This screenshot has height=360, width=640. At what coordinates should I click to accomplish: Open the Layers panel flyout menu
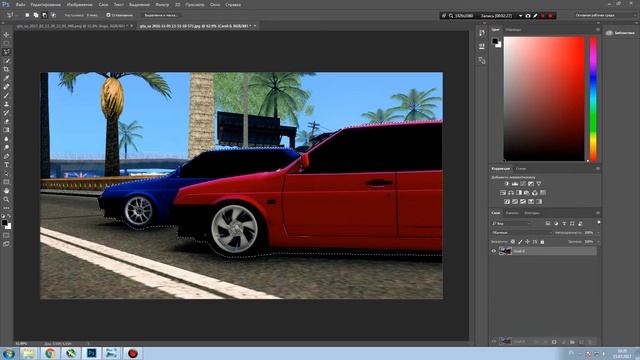[598, 213]
